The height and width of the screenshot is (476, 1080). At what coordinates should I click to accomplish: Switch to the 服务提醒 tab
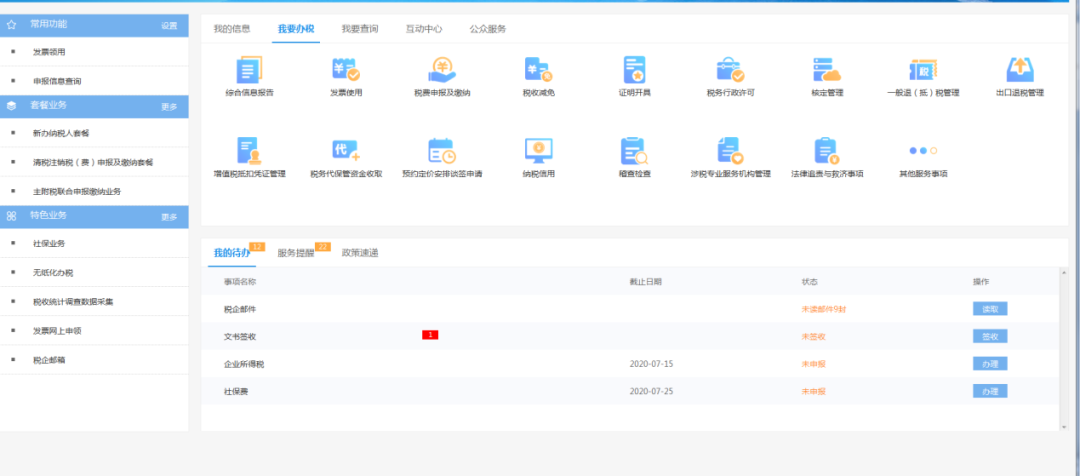coord(296,253)
